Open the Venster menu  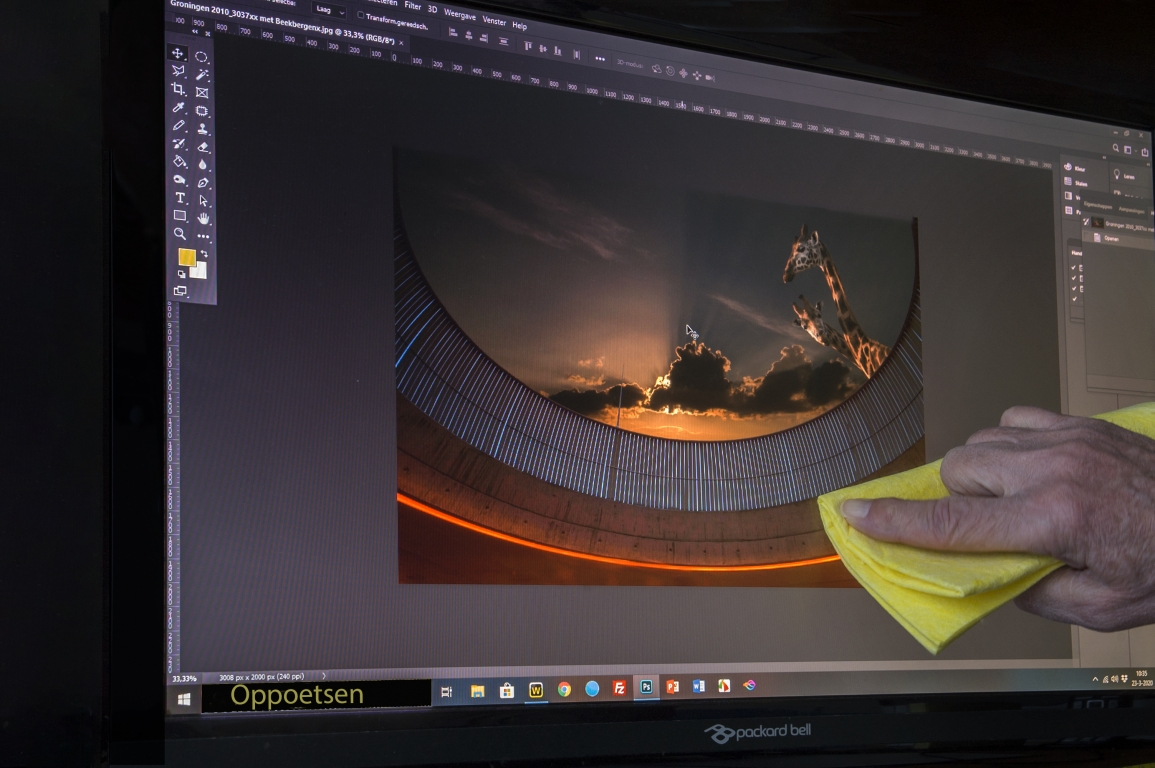[494, 21]
